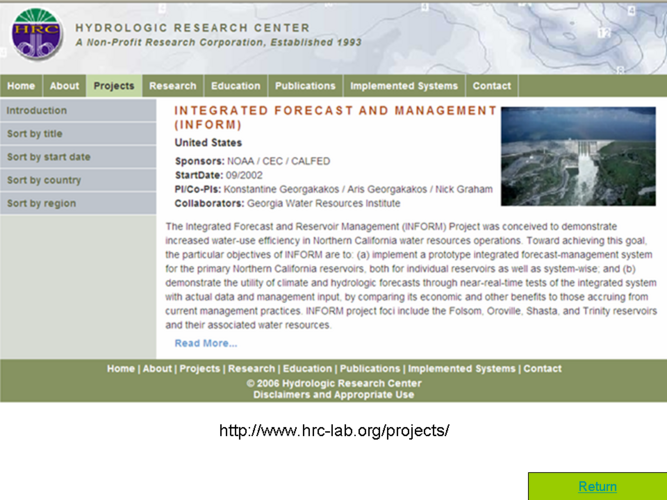Click the Hydrologic Research Center header title
Viewport: 667px width, 500px height.
193,28
